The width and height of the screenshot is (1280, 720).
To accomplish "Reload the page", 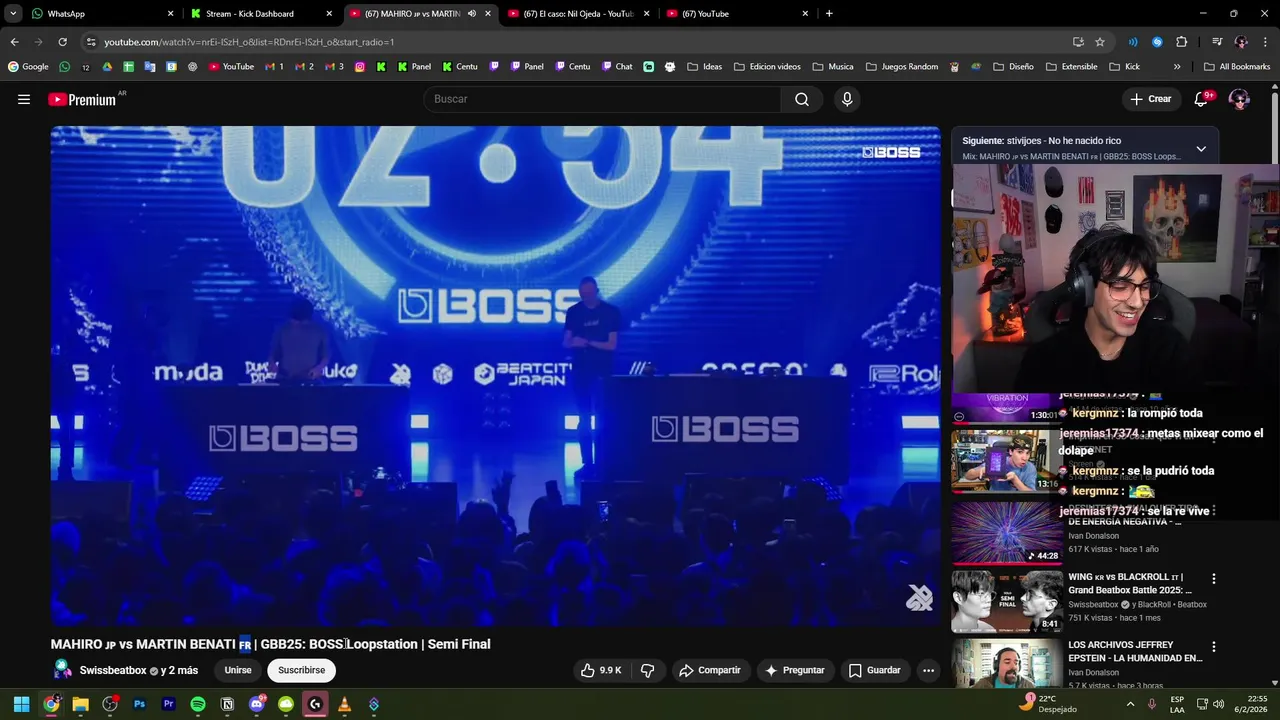I will [x=62, y=42].
